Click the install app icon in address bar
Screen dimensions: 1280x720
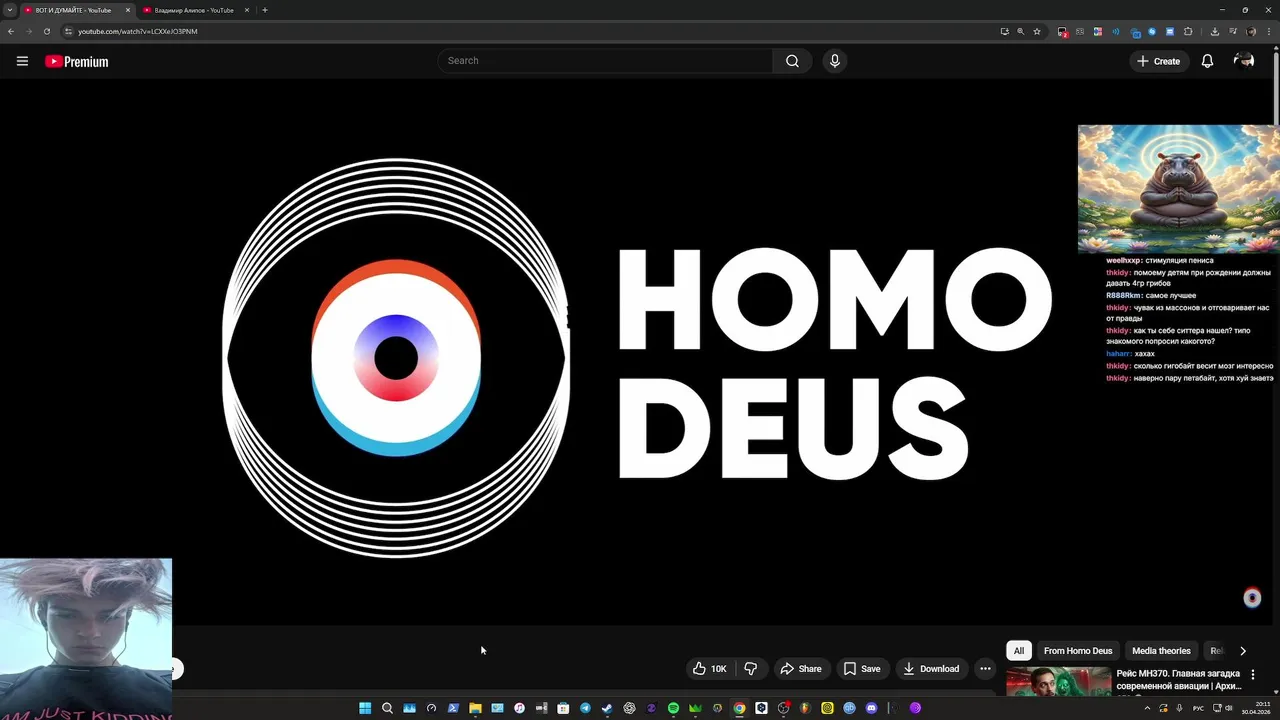pyautogui.click(x=1005, y=31)
